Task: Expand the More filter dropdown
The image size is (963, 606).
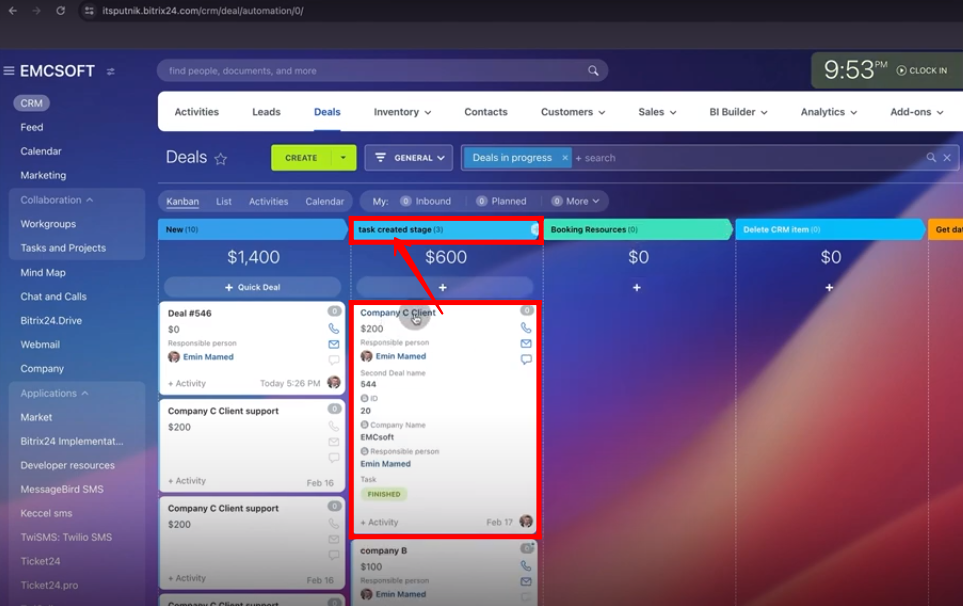Action: 577,200
